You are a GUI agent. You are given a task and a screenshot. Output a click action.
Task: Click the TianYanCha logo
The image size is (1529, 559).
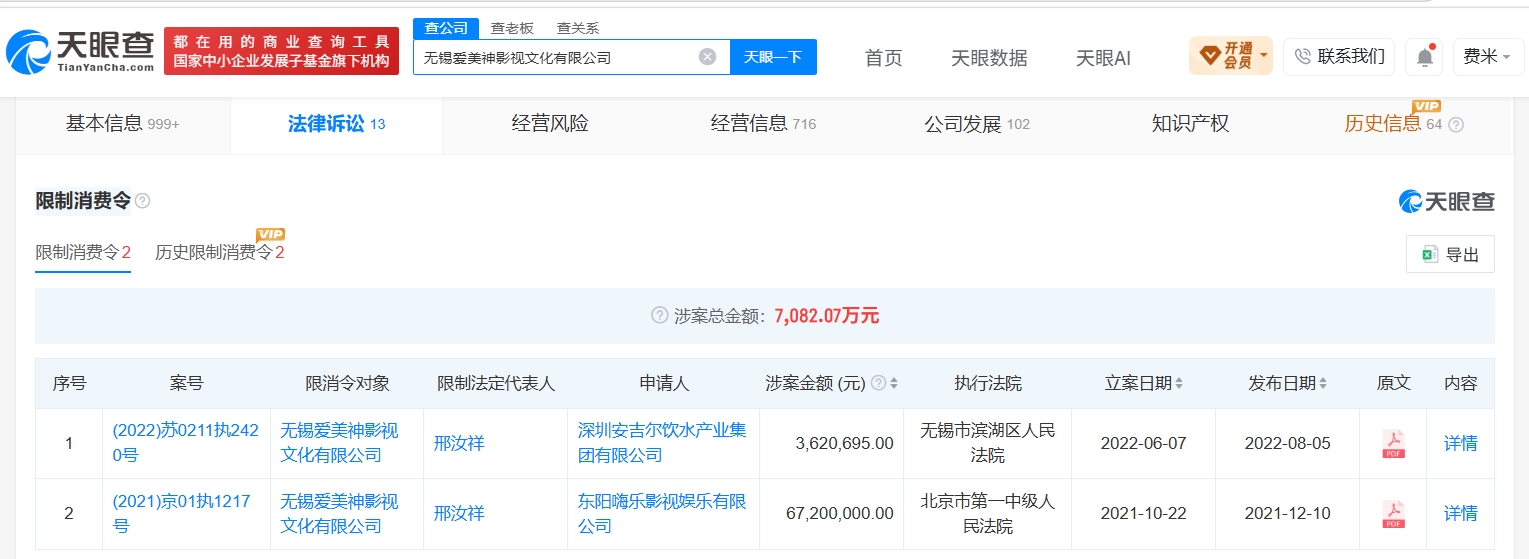[80, 50]
